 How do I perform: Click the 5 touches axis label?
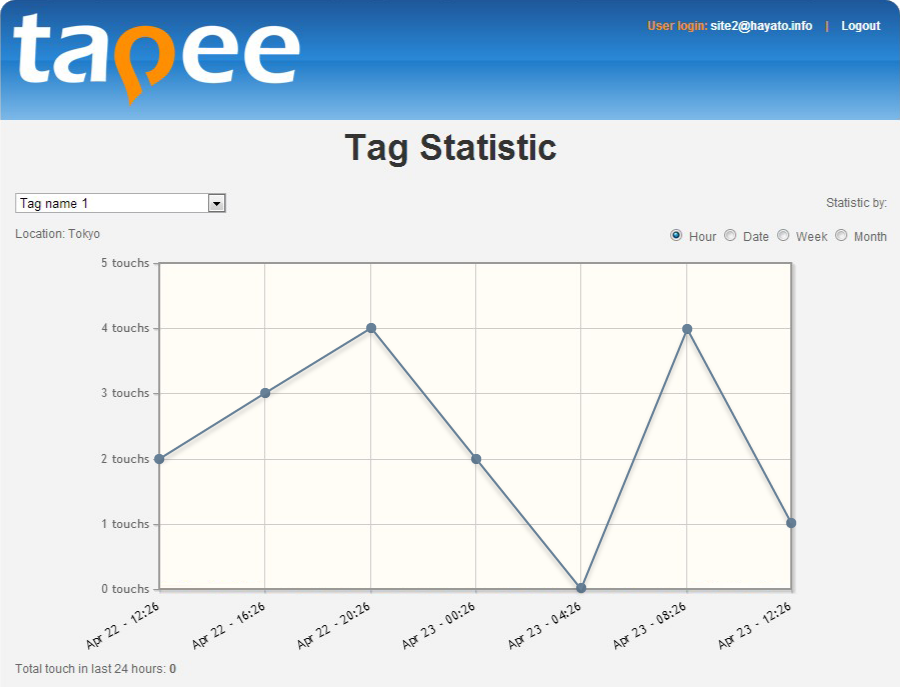click(x=125, y=263)
